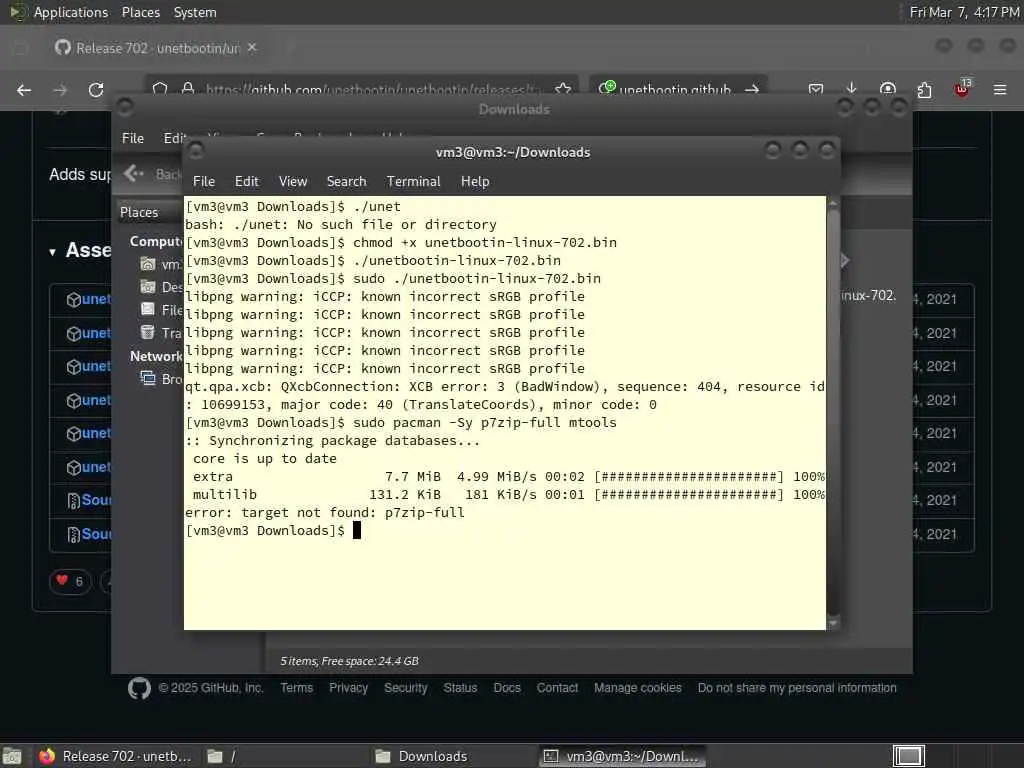Open the GitHub footer Terms link
This screenshot has width=1024, height=768.
(296, 688)
